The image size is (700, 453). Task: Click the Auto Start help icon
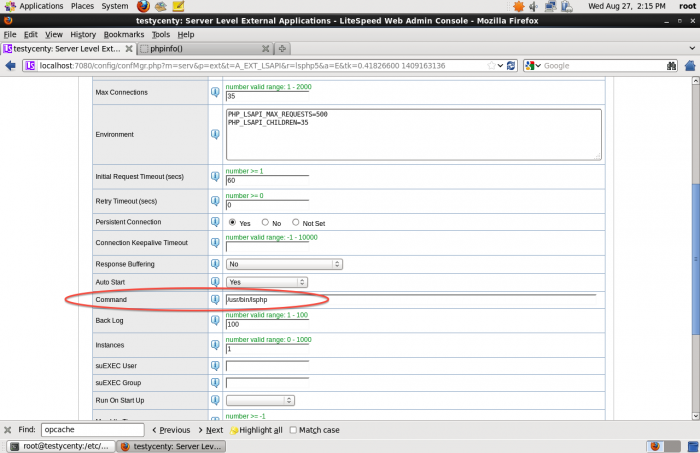tap(215, 282)
